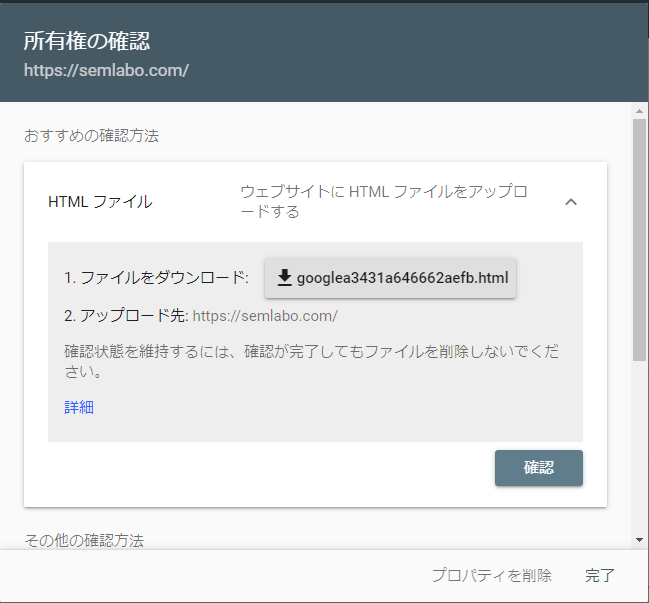The width and height of the screenshot is (649, 603).
Task: Click the scrollbar up arrow
Action: tap(640, 109)
